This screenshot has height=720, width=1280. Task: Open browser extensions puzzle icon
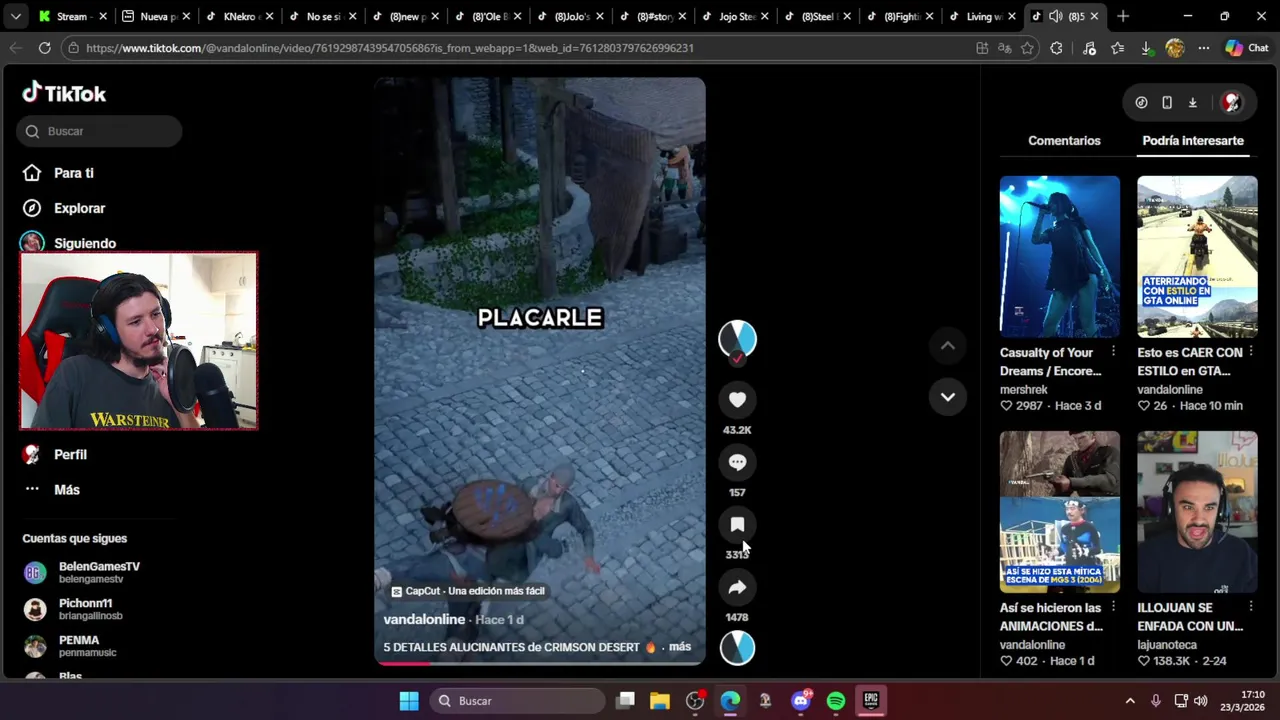coord(1056,48)
